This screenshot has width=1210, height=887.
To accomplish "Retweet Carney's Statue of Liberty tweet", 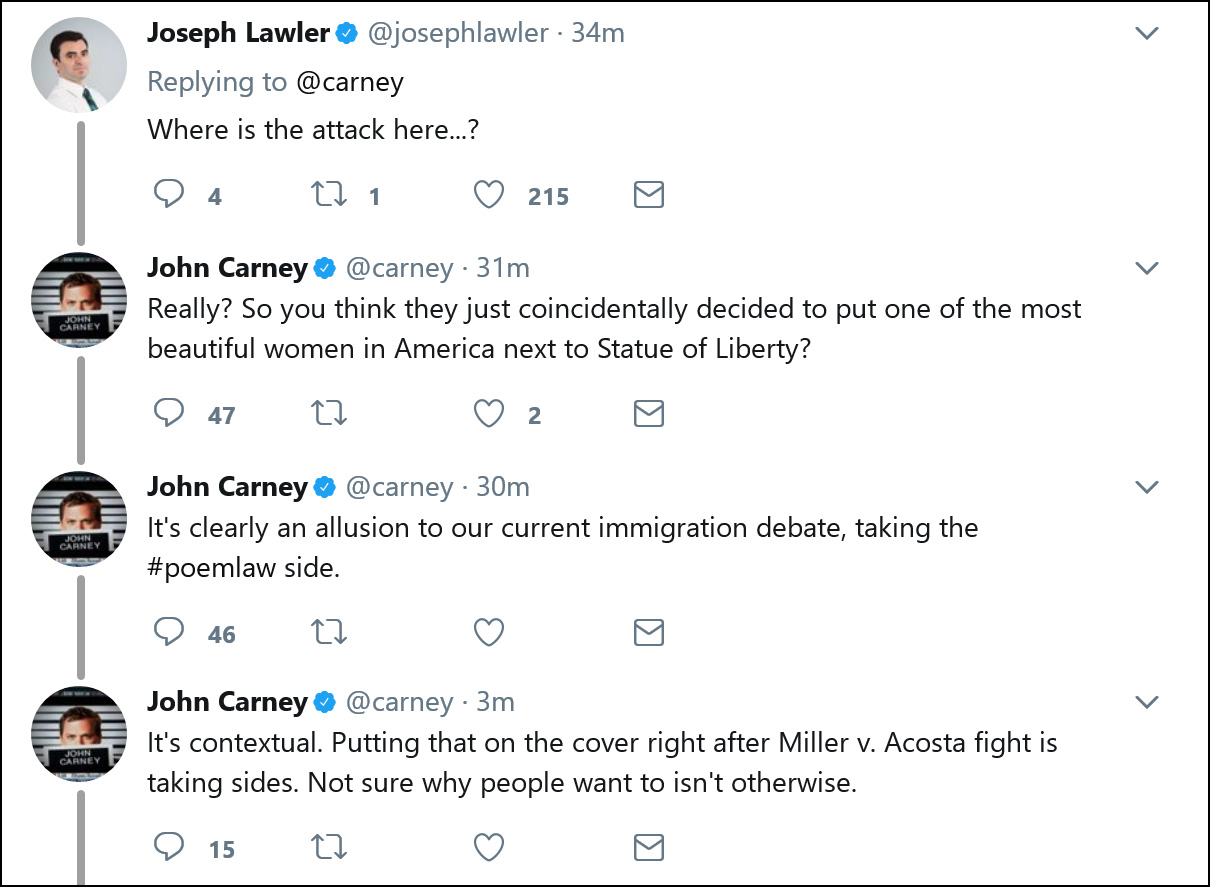I will (x=329, y=413).
